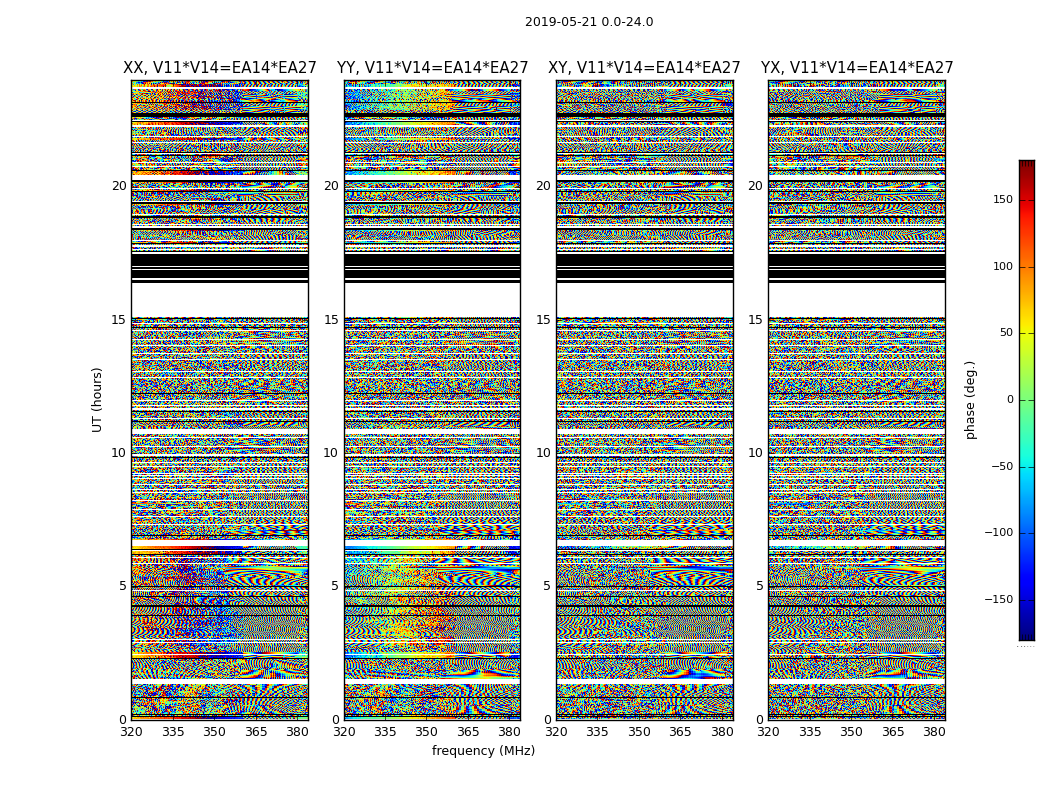Image resolution: width=1050 pixels, height=800 pixels.
Task: Click the phase colorbar gradient strip
Action: tap(1027, 400)
